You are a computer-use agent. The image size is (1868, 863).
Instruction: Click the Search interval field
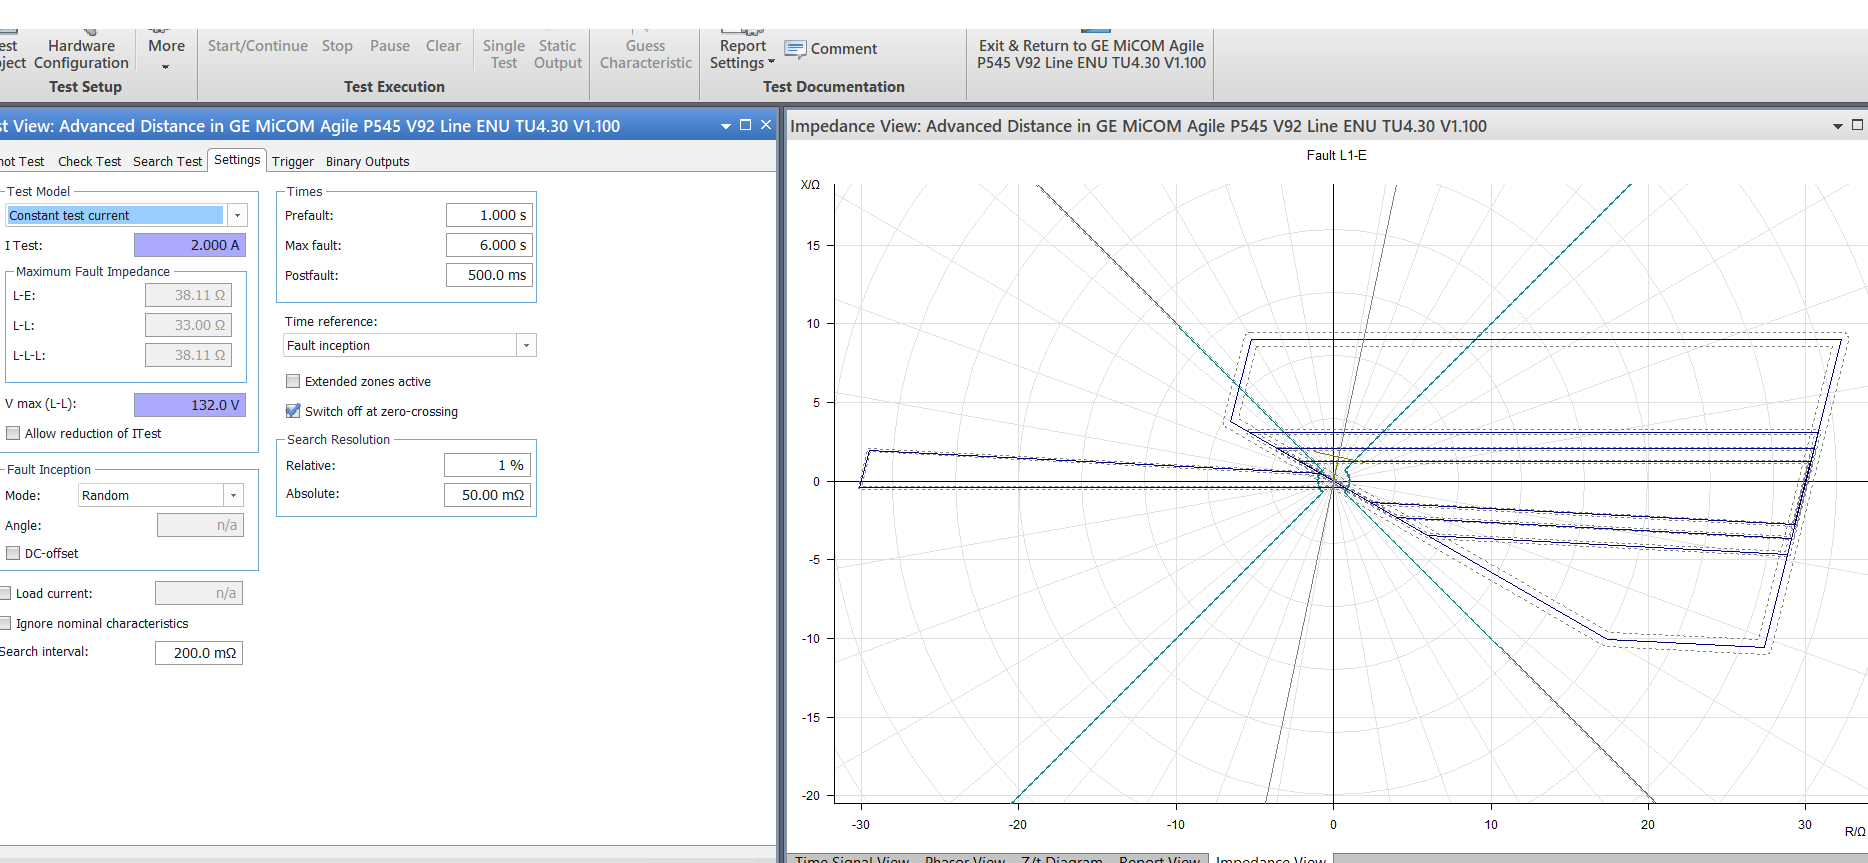[199, 653]
